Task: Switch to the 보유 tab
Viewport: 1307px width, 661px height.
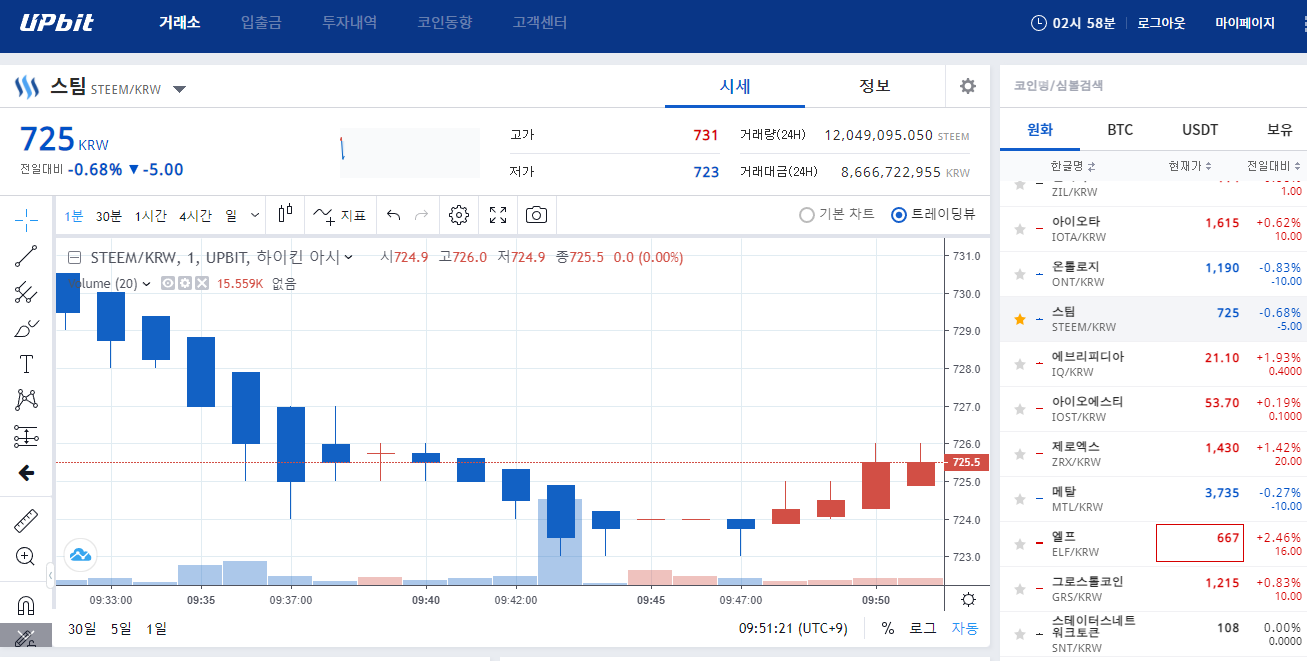Action: click(1280, 130)
